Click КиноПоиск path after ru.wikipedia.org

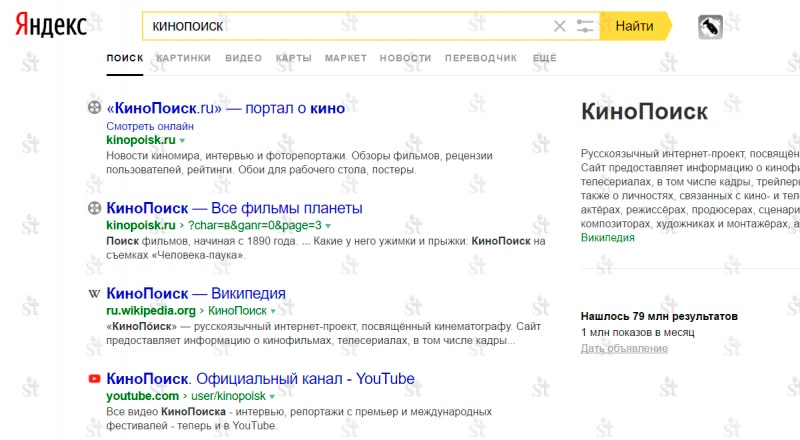237,310
